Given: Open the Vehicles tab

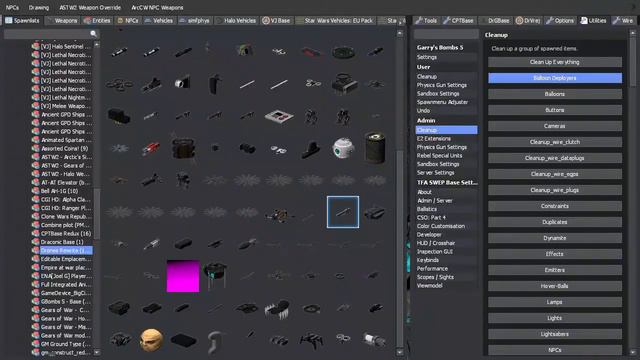Looking at the screenshot, I should point(159,20).
